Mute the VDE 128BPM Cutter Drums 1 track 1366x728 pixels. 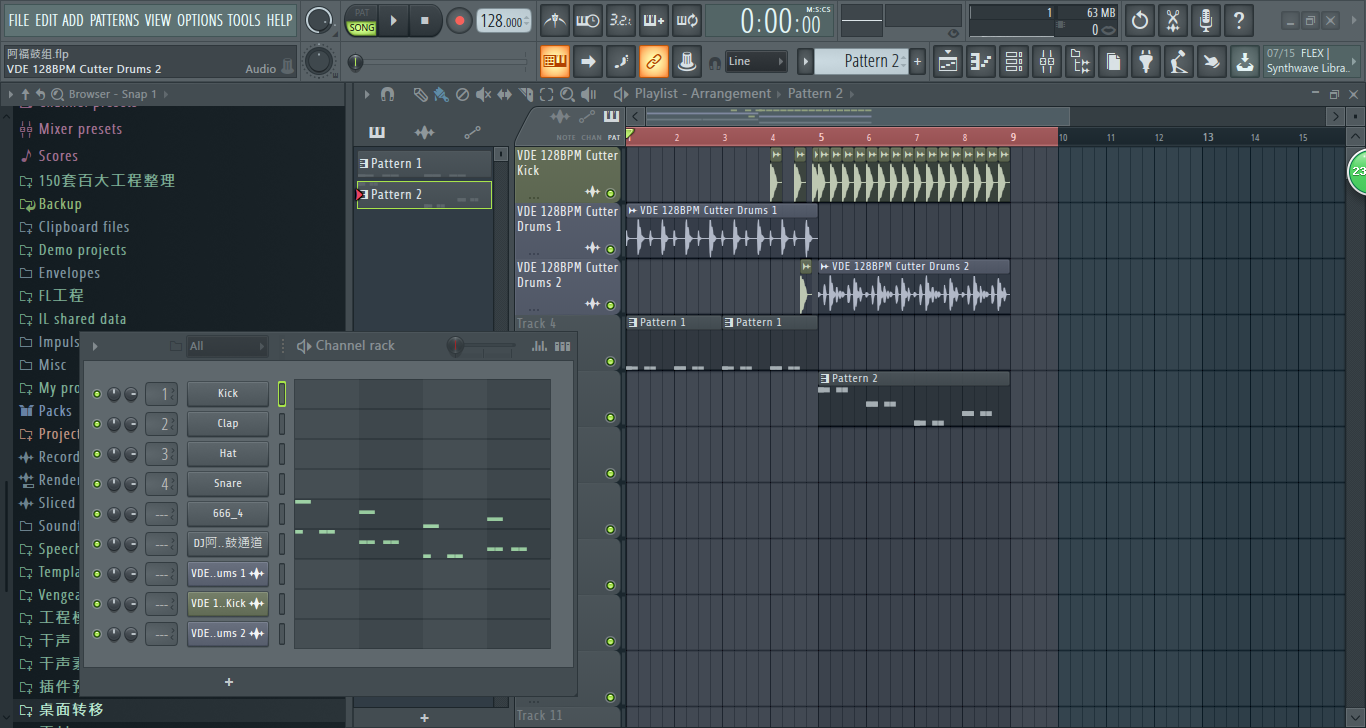610,248
